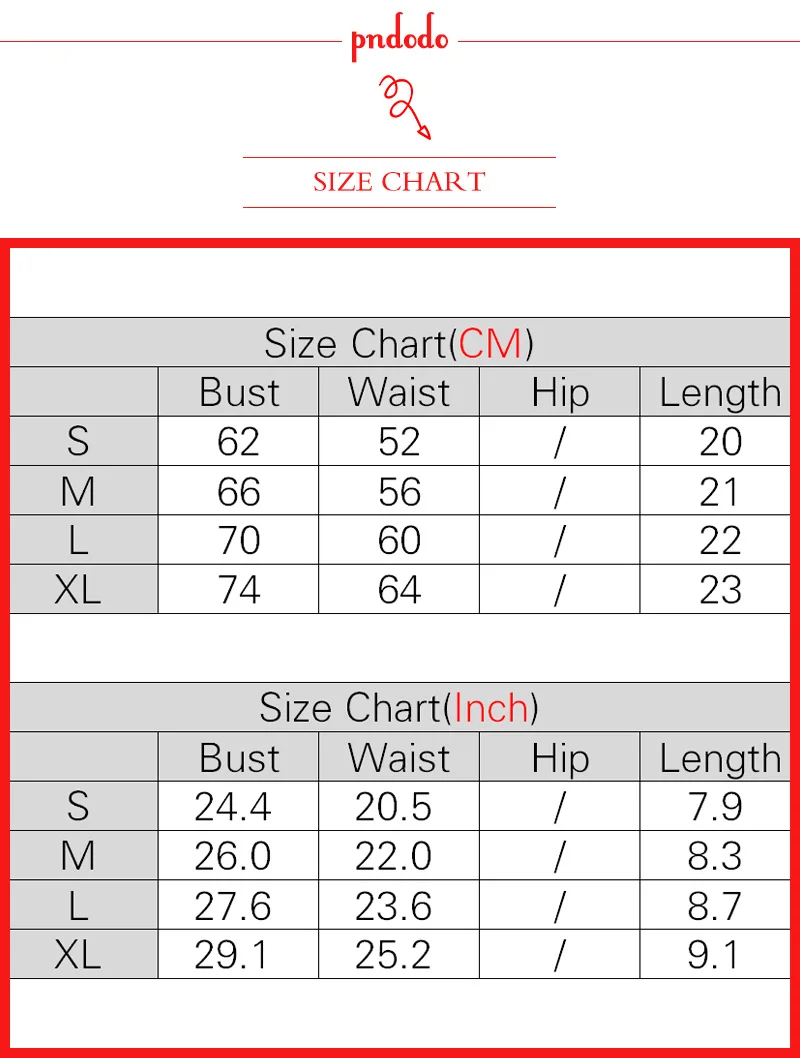
Task: Select the Bust header in the CM table
Action: (x=239, y=392)
